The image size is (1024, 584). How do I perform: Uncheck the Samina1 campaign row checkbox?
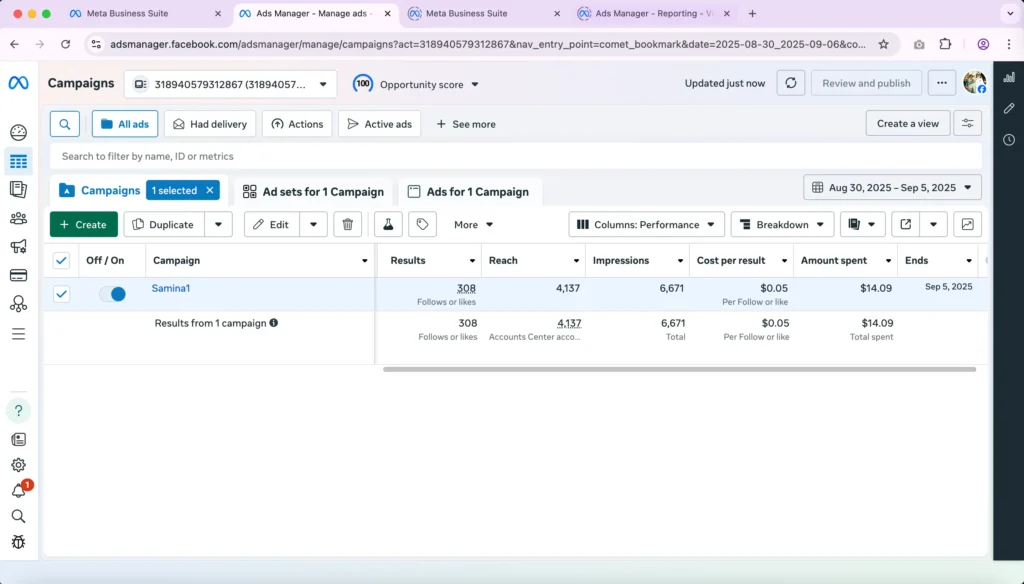62,293
